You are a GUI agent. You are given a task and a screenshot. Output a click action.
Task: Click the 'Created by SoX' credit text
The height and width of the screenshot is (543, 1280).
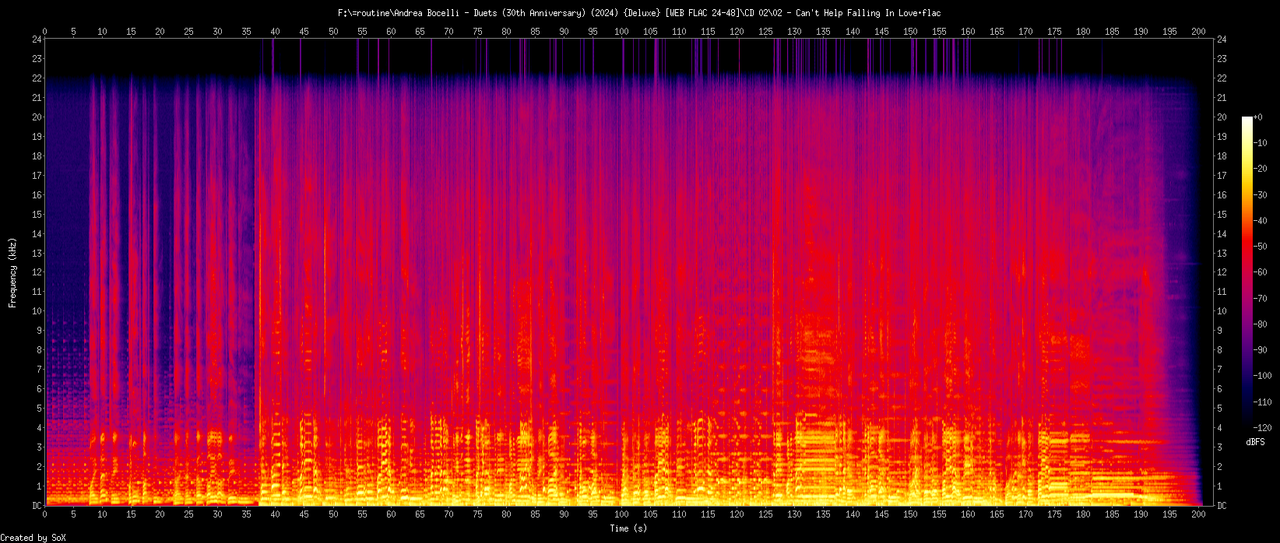pos(33,538)
